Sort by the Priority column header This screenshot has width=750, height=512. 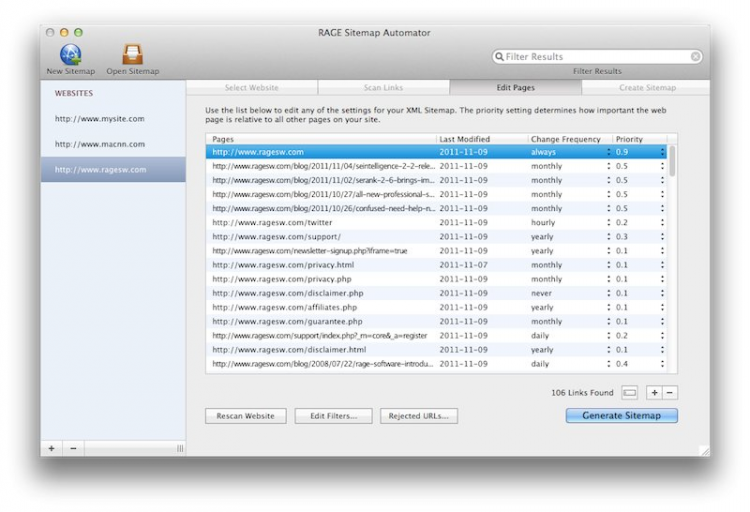640,139
